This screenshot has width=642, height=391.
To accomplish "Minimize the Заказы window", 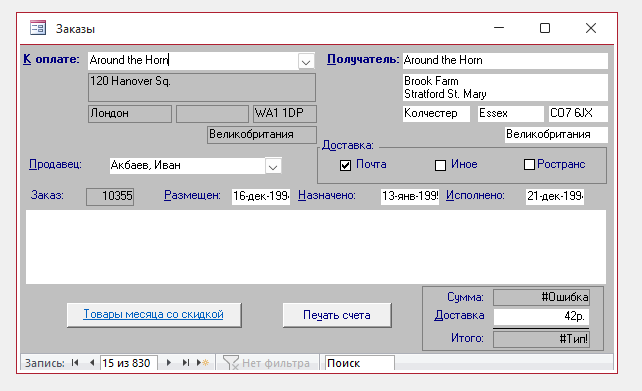I will tap(499, 28).
